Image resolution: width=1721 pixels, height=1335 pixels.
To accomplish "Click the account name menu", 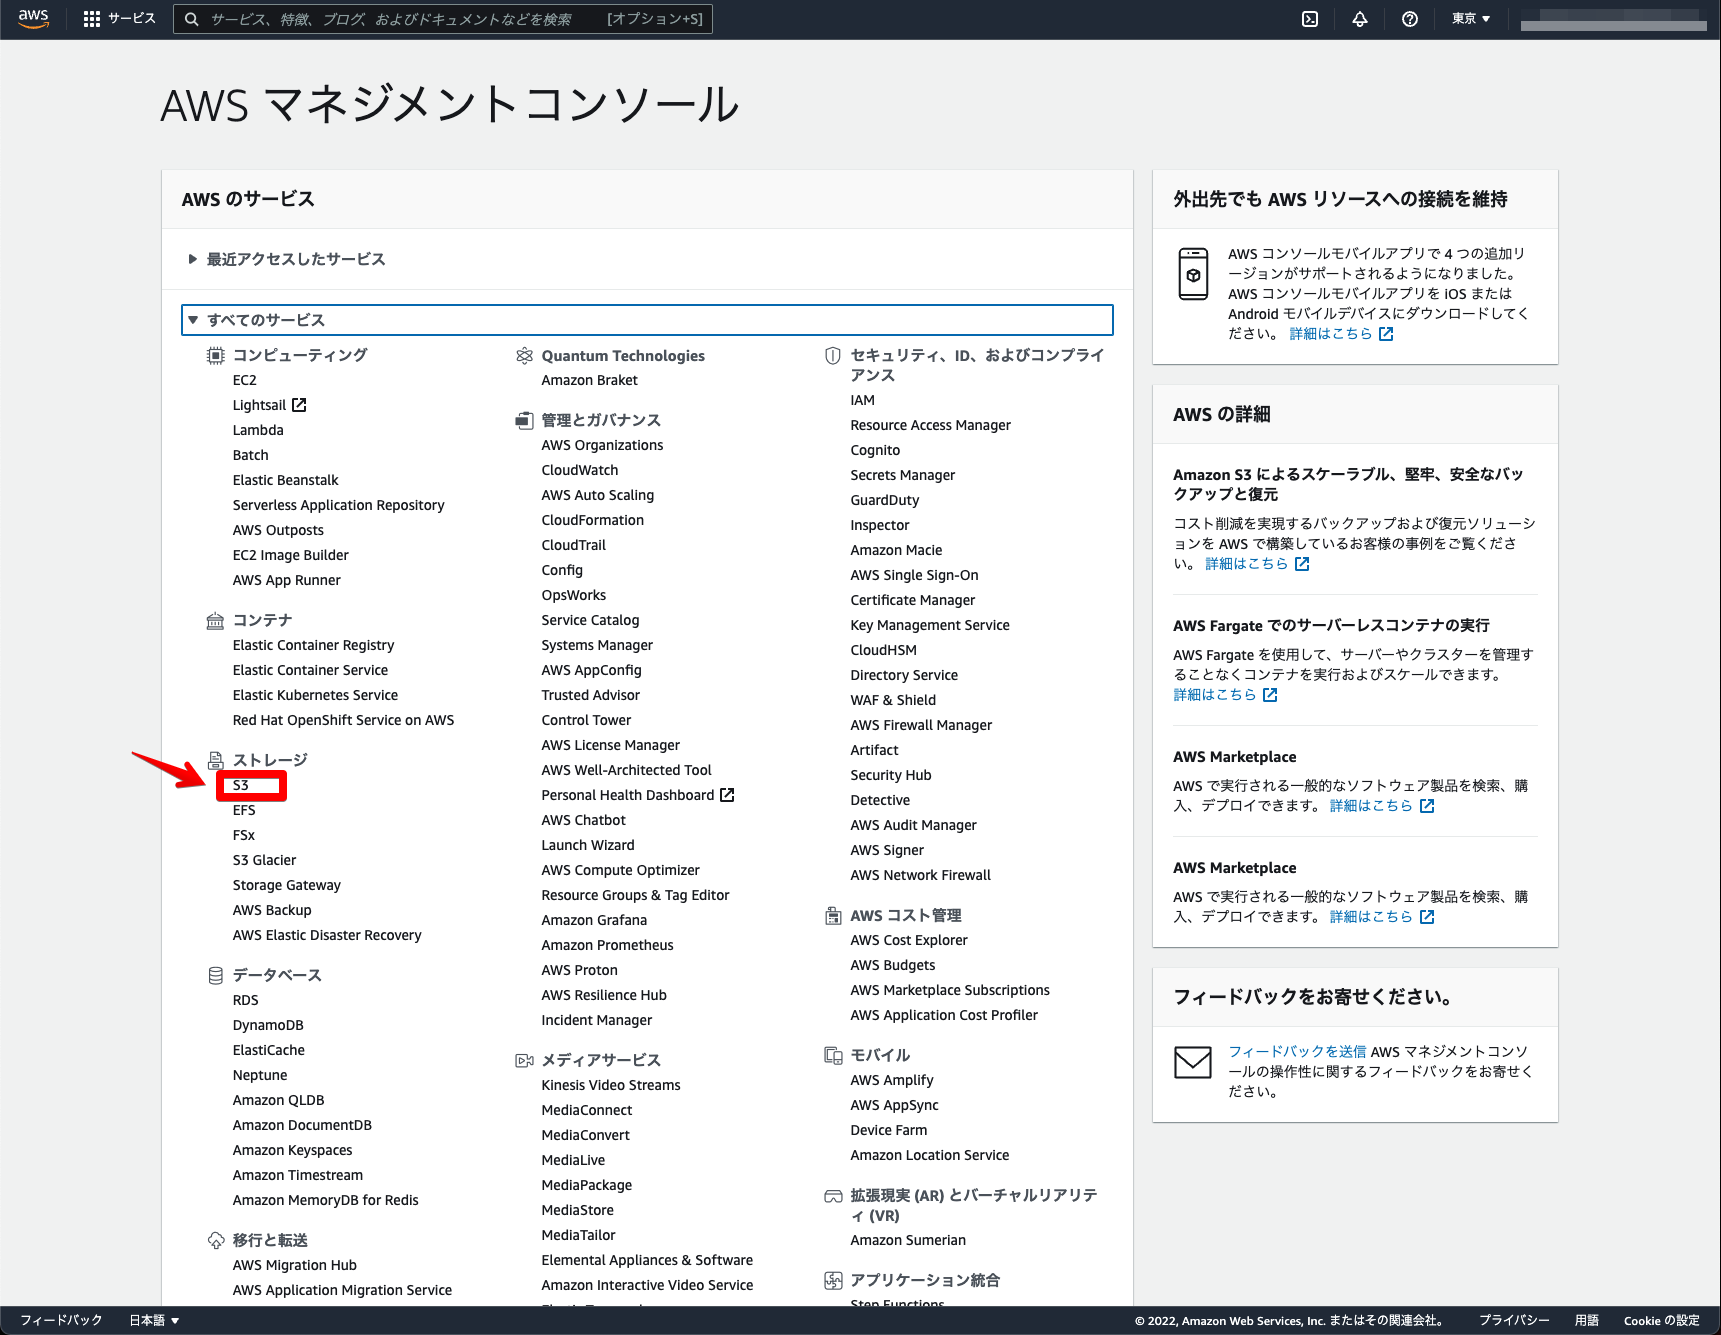I will click(1613, 19).
